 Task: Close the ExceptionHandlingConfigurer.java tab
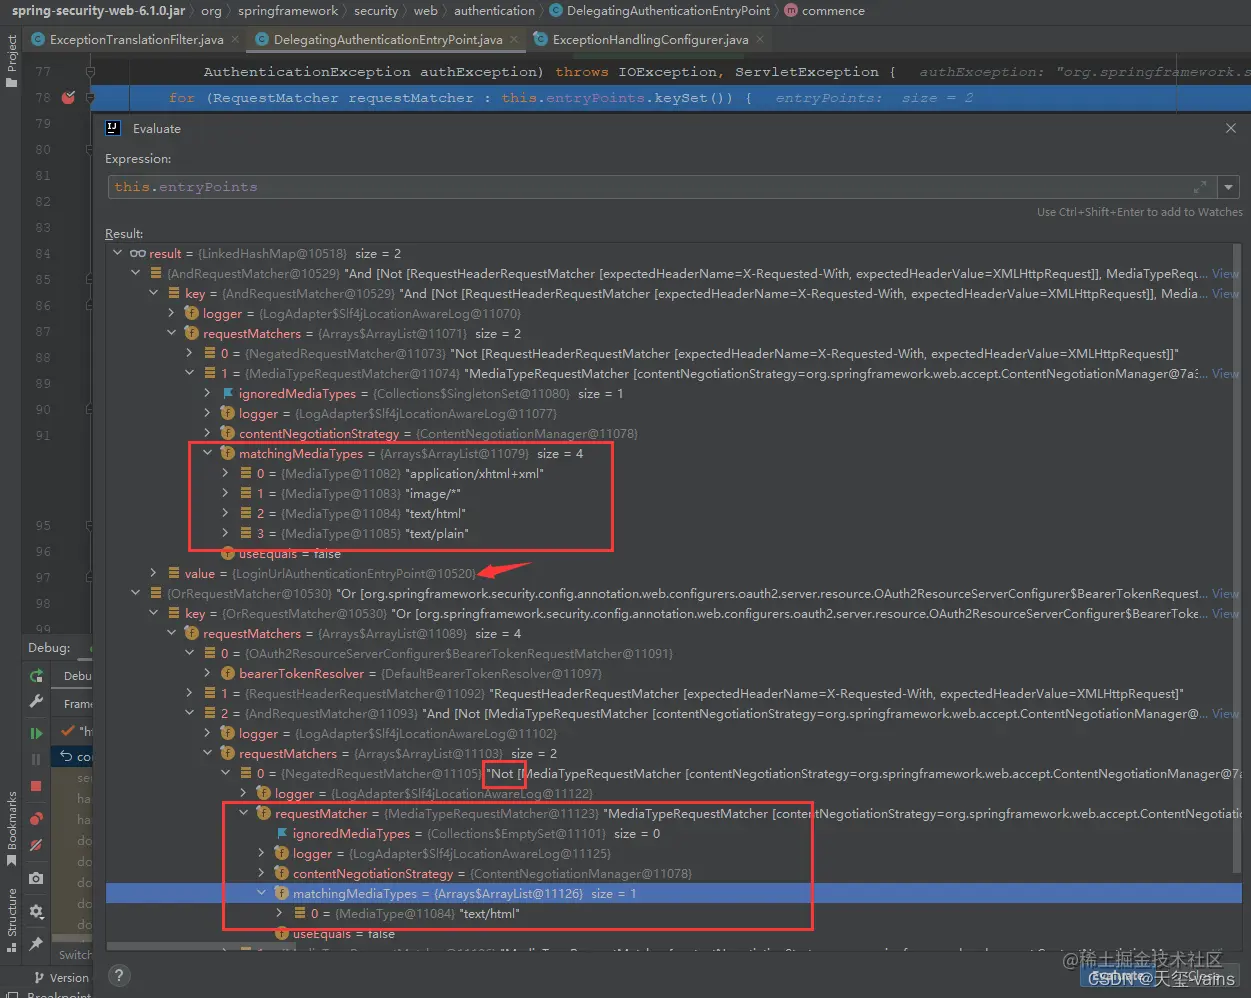point(760,39)
